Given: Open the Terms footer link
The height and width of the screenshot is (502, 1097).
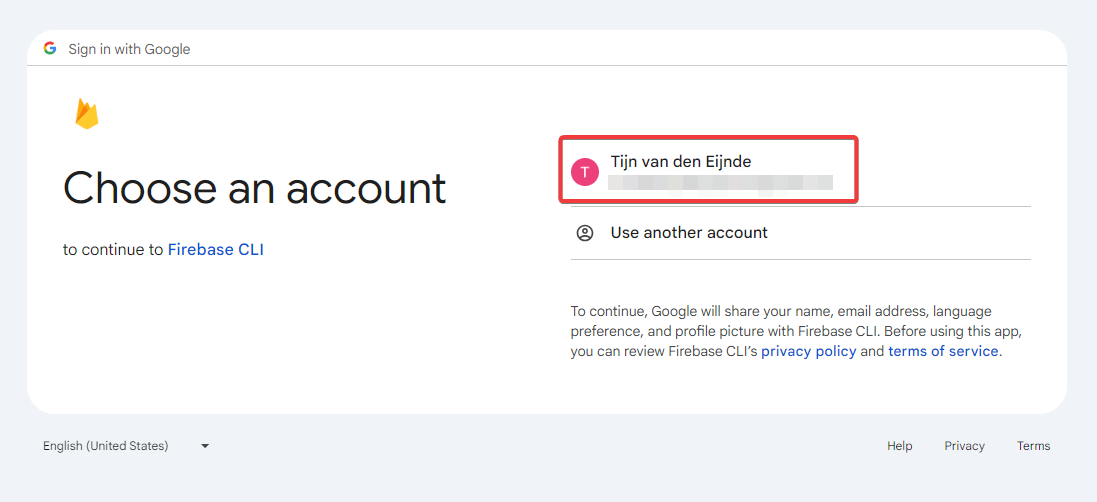Looking at the screenshot, I should (x=1033, y=446).
